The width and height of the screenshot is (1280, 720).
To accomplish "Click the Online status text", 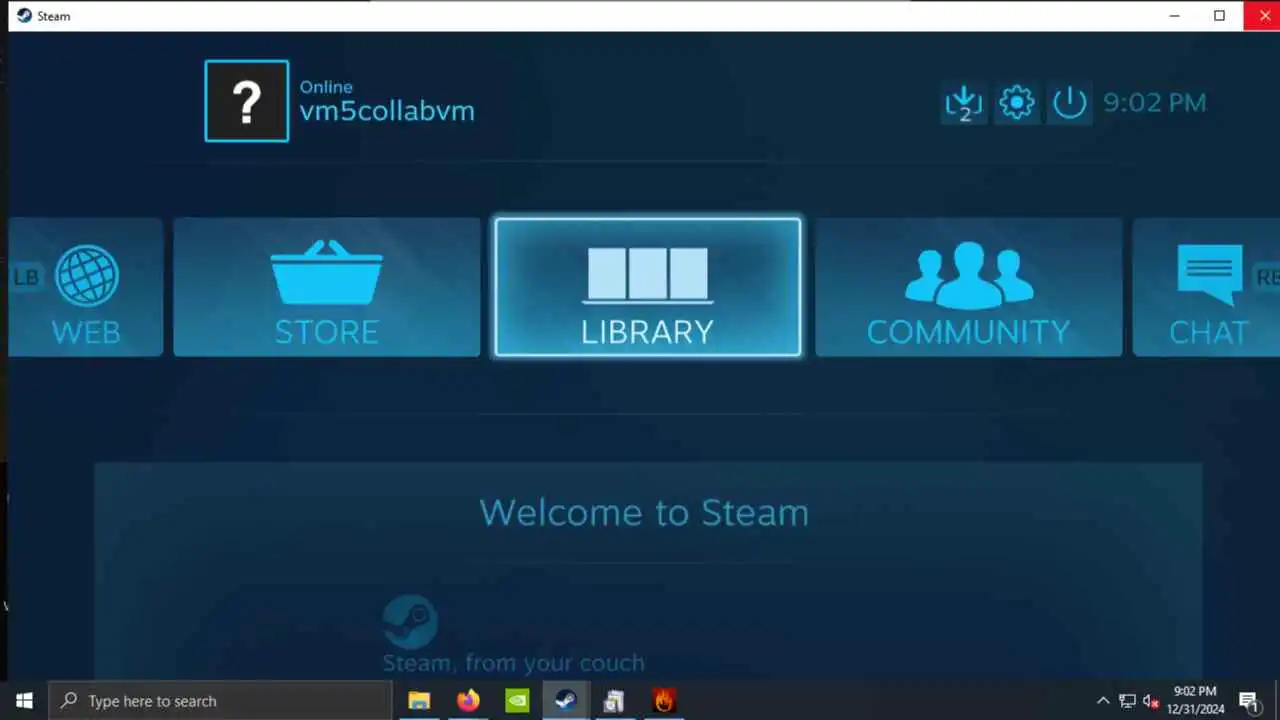I will coord(326,87).
